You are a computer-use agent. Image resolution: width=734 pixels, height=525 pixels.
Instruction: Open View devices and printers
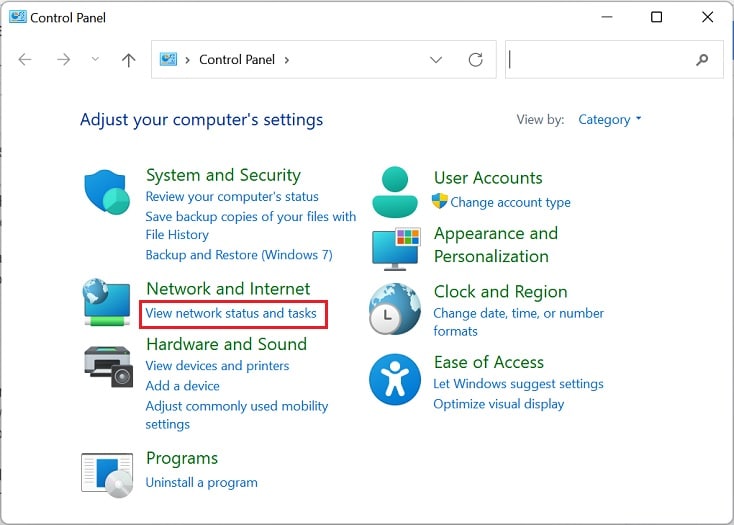217,366
